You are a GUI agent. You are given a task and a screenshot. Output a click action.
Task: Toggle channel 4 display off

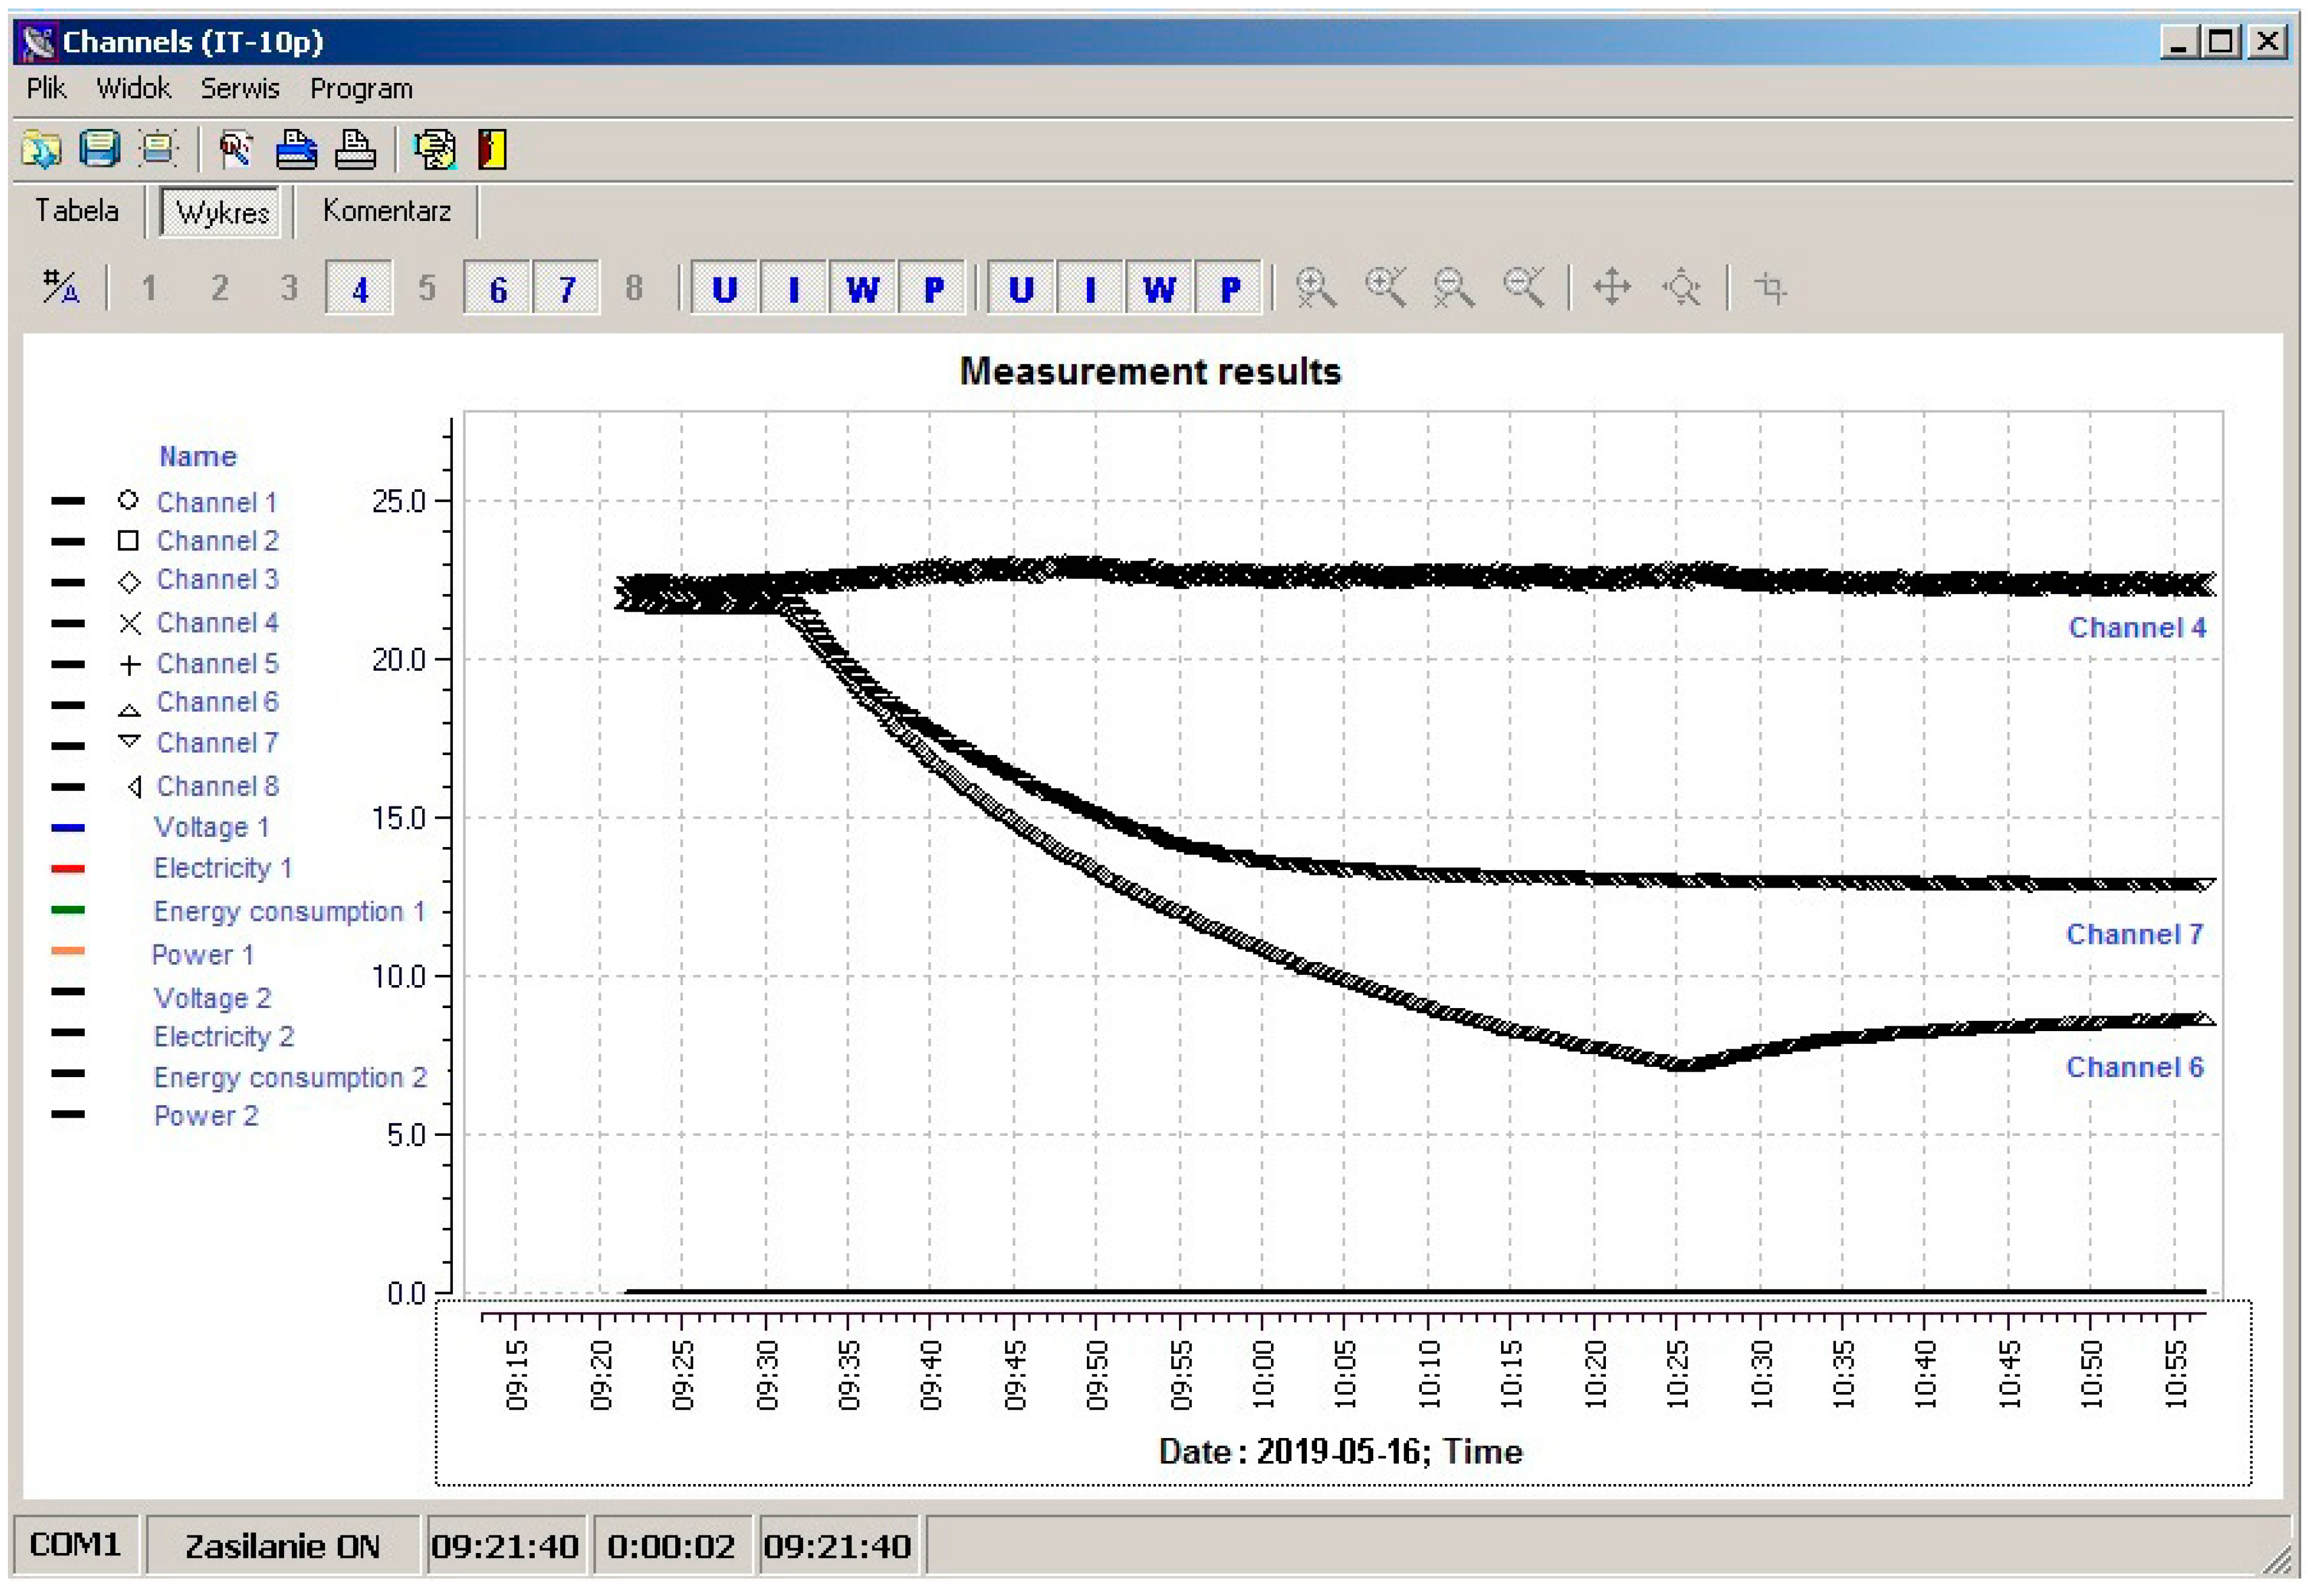(x=360, y=289)
